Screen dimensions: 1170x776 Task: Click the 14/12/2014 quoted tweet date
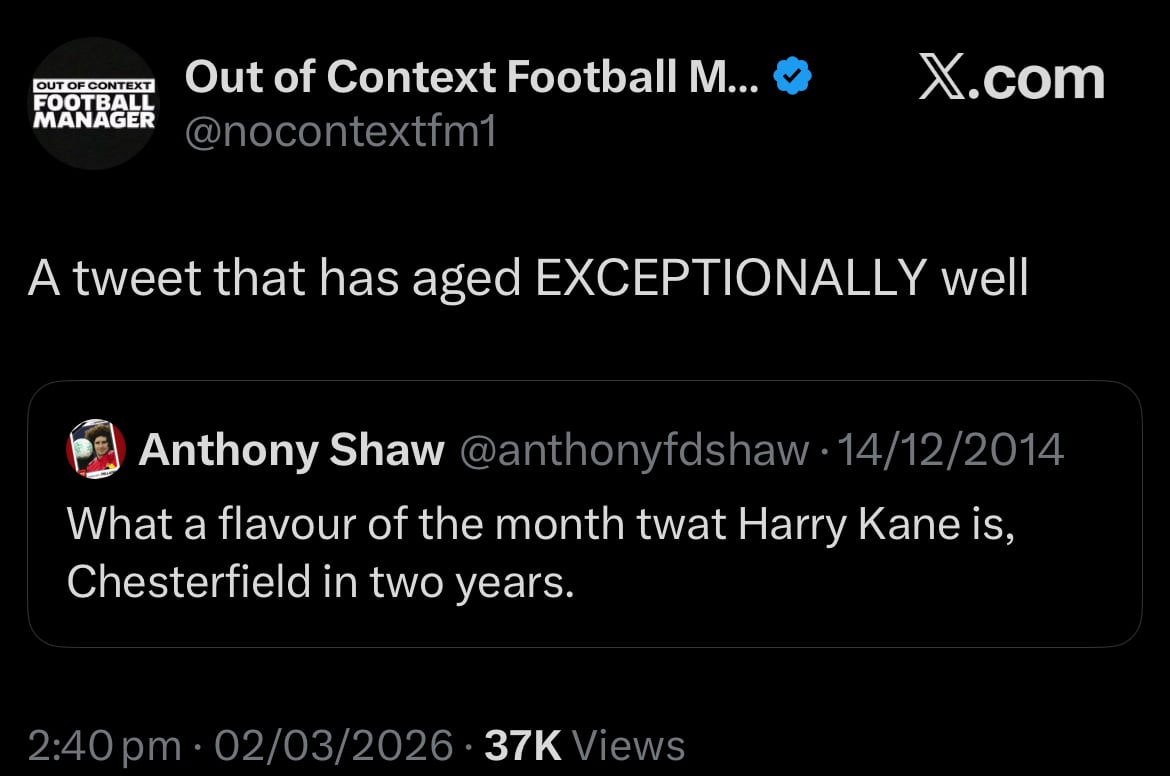pyautogui.click(x=951, y=450)
